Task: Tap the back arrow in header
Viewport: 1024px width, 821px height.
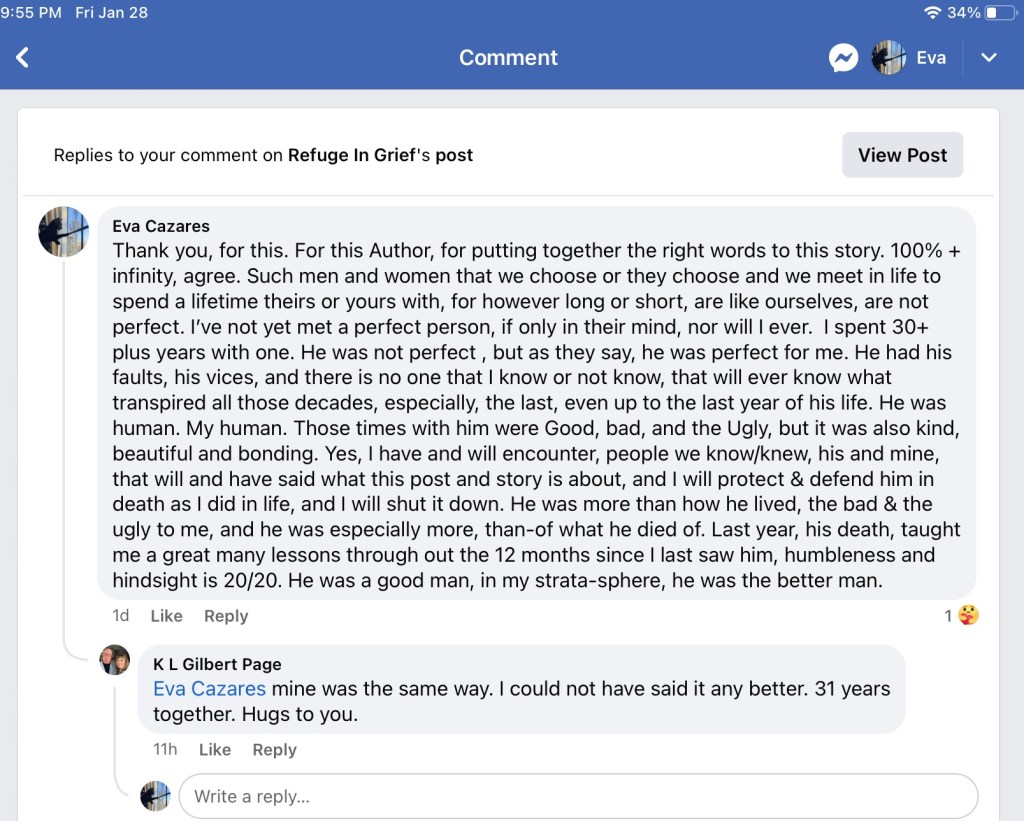Action: point(23,58)
